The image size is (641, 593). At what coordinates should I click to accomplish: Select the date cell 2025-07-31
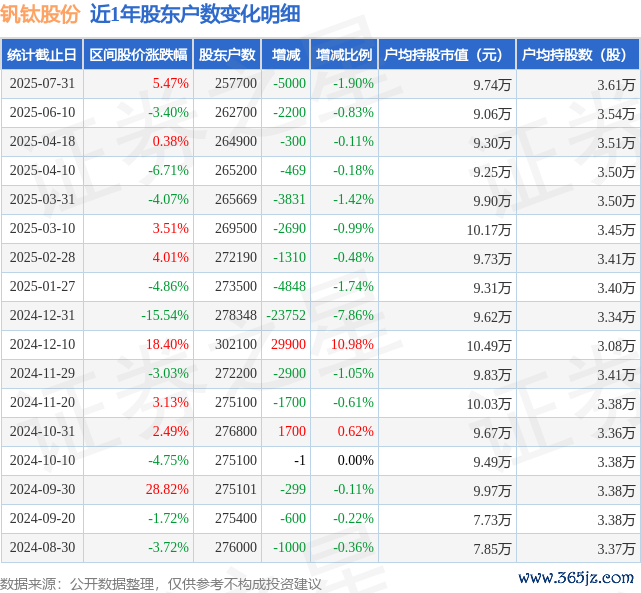pos(43,83)
